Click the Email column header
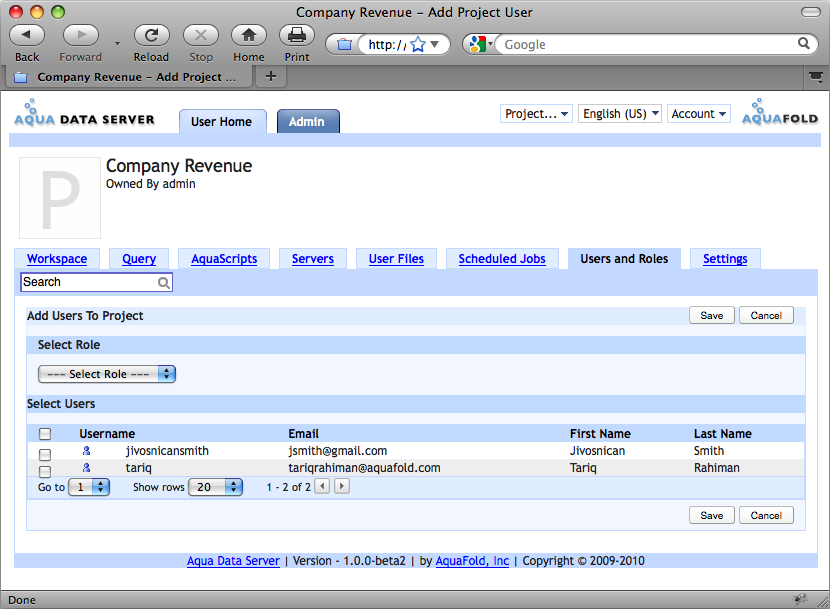Viewport: 830px width, 609px height. pos(303,434)
